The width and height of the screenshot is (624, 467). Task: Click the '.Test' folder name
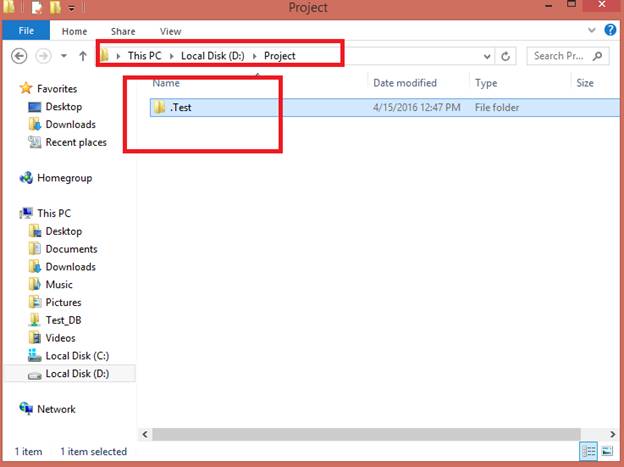point(181,107)
